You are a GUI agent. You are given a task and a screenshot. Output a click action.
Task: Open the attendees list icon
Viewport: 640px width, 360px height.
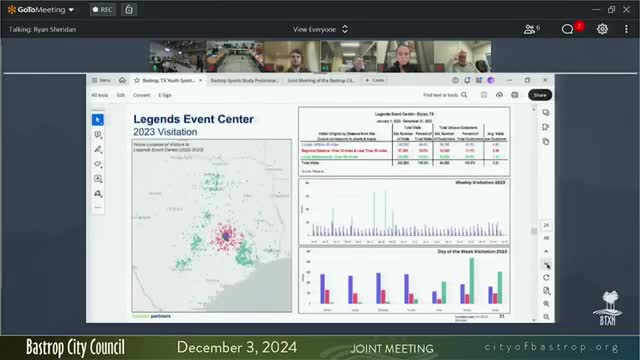pos(531,29)
